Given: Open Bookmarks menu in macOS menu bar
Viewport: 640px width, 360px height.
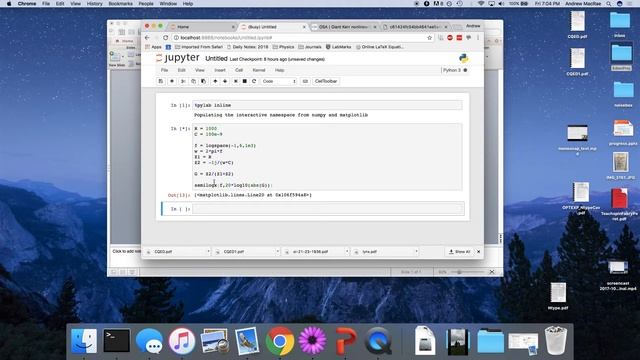Looking at the screenshot, I should (x=120, y=4).
